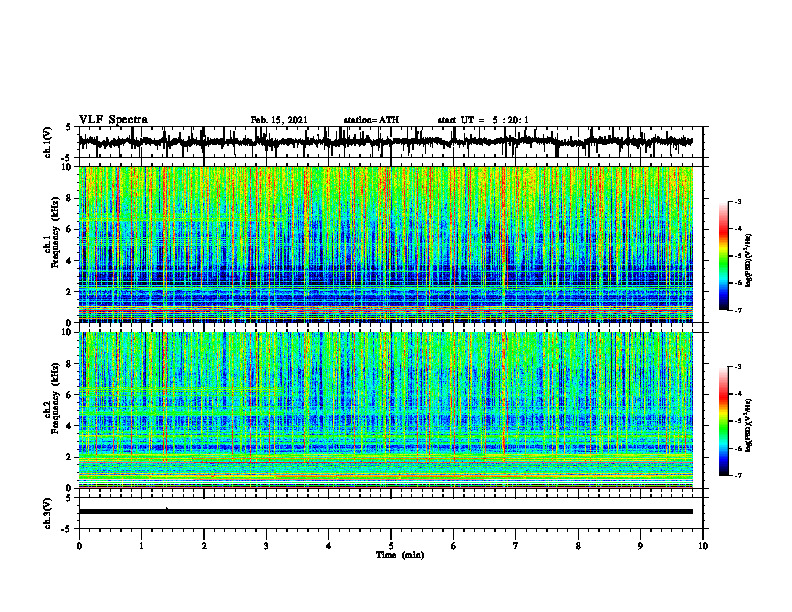Click the ch.3 flat black trace
The height and width of the screenshot is (612, 792).
[x=386, y=512]
